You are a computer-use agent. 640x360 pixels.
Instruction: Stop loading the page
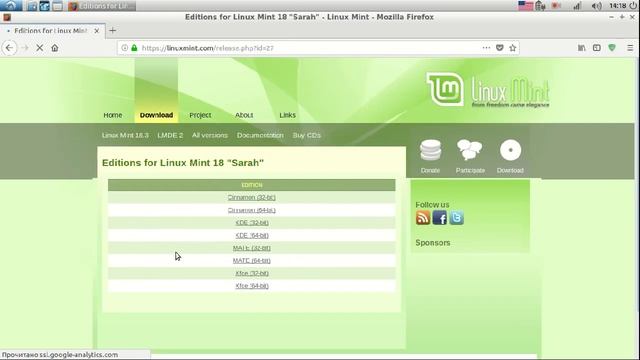40,48
